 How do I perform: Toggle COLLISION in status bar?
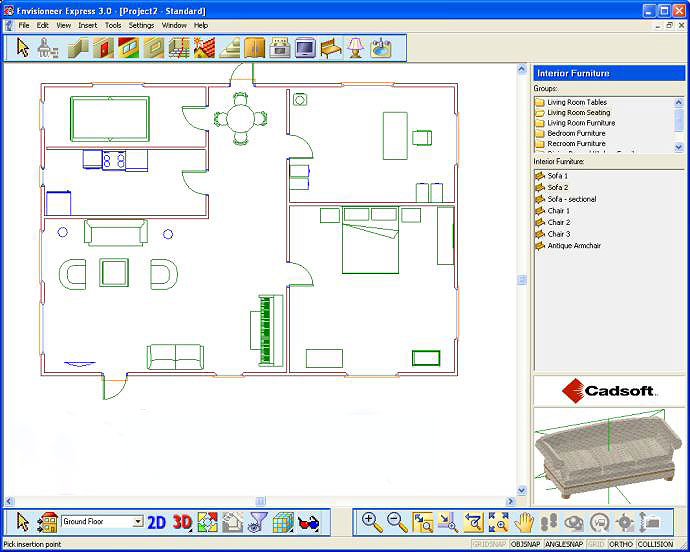(x=655, y=545)
